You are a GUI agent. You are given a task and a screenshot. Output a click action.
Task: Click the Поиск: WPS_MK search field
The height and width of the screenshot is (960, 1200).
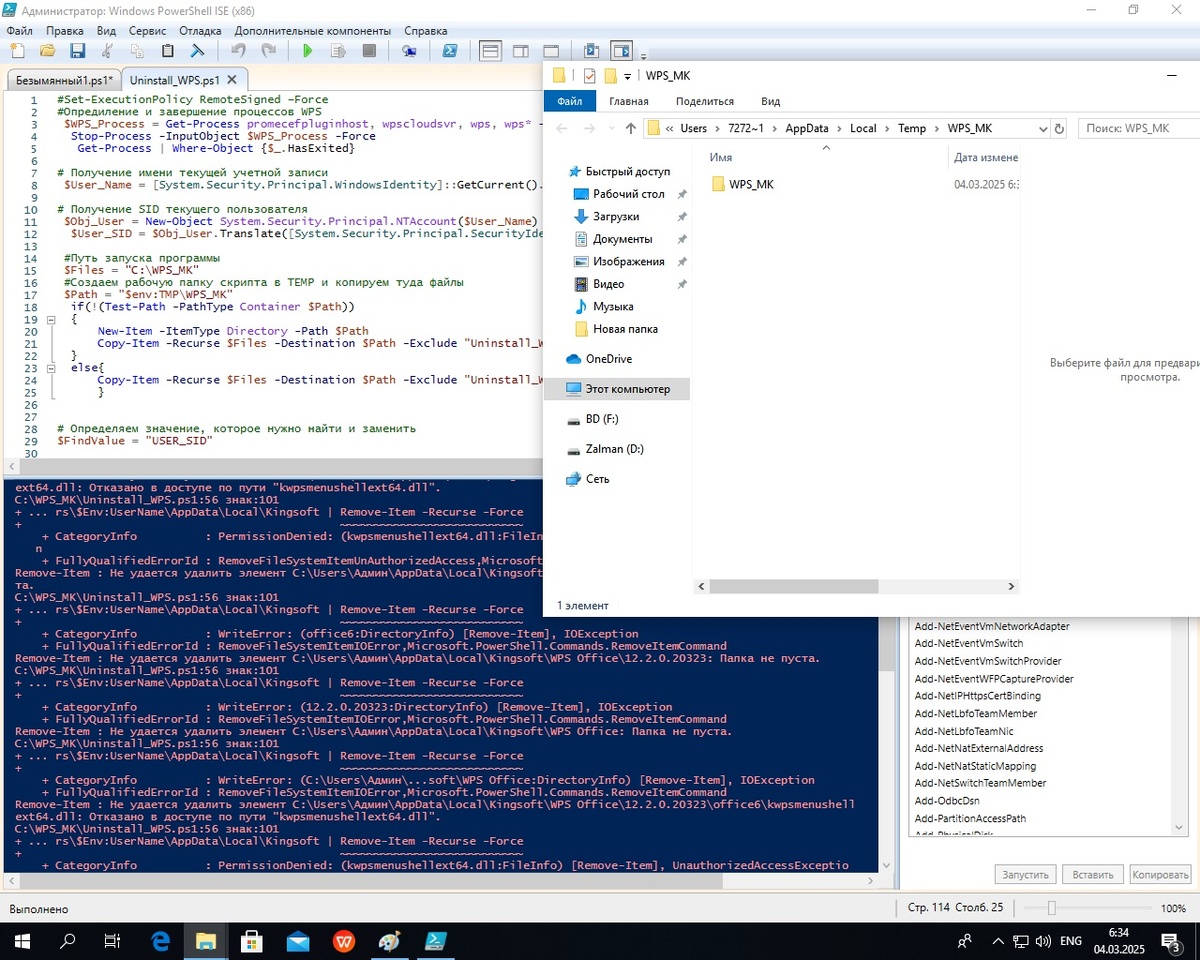[1139, 128]
